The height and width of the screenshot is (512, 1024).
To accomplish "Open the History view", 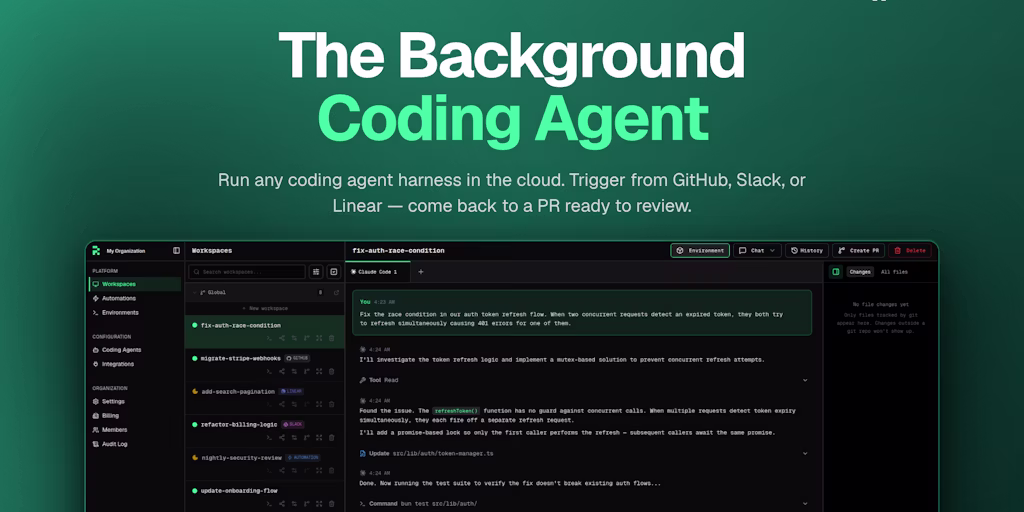I will pos(807,250).
